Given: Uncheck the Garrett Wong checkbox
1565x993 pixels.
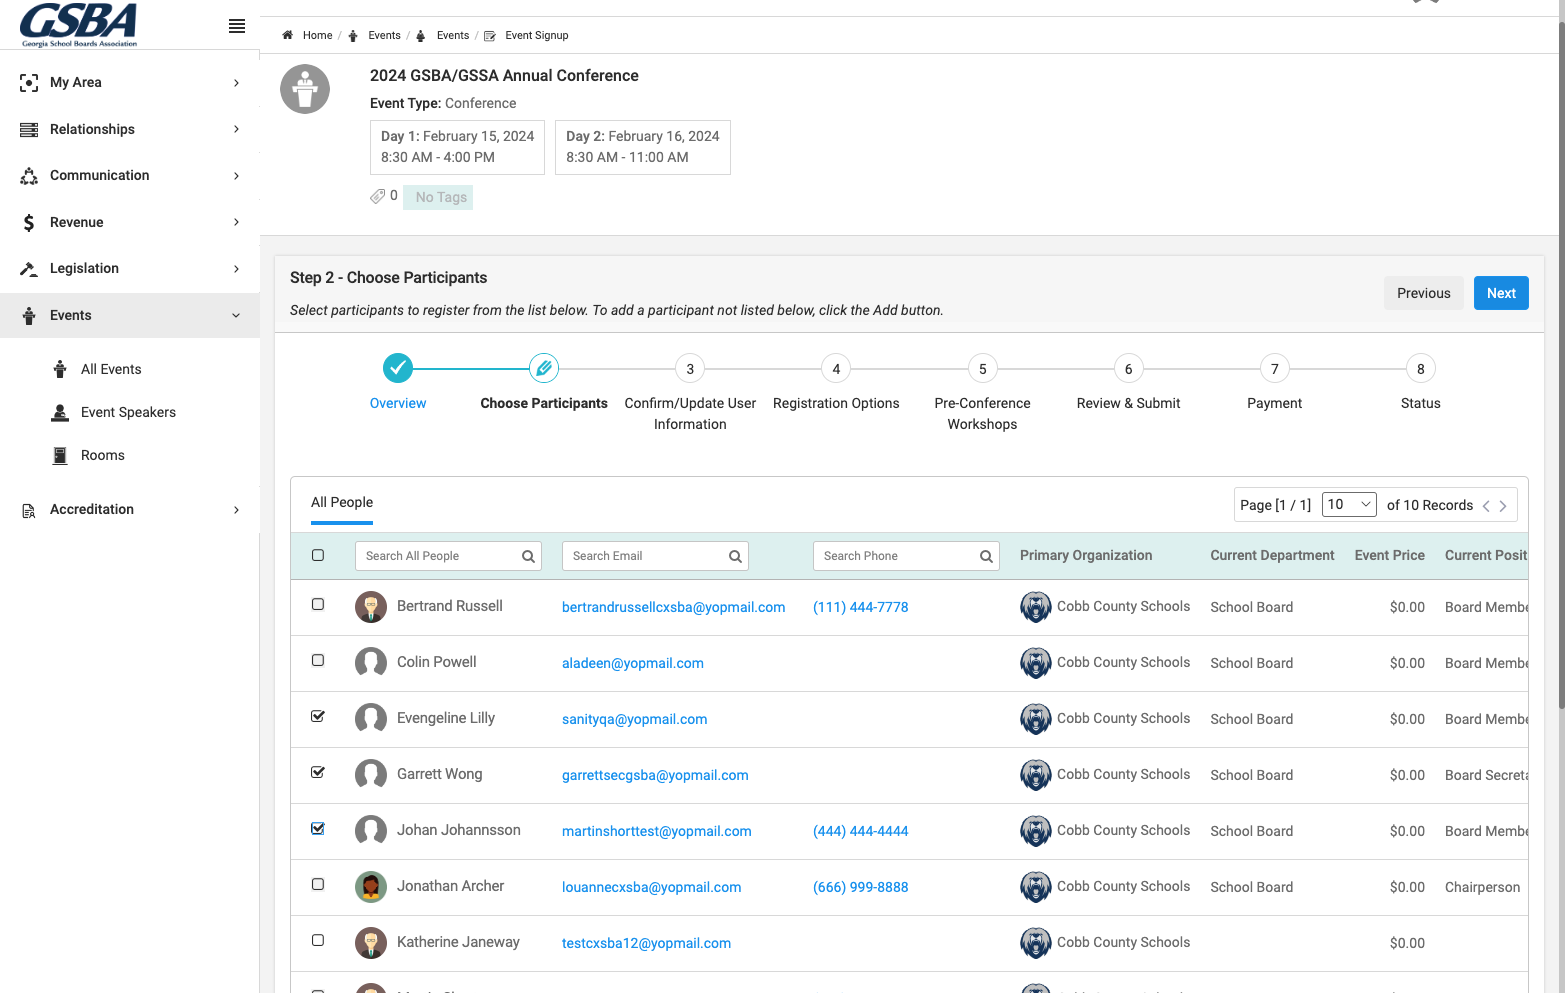Looking at the screenshot, I should pyautogui.click(x=318, y=772).
